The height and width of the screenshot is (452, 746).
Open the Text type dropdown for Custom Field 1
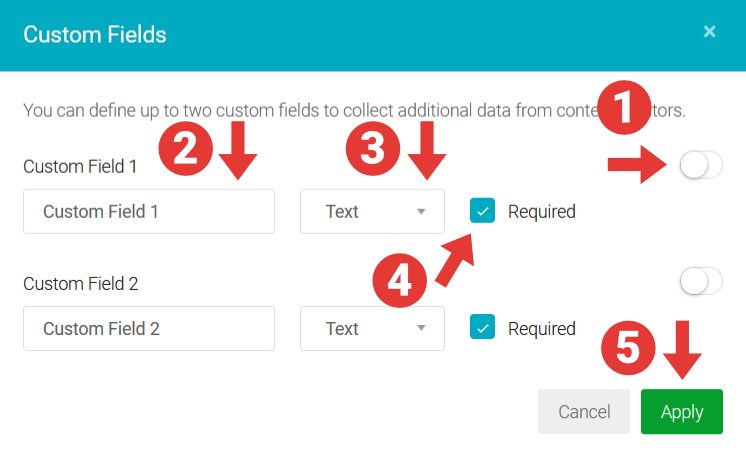pyautogui.click(x=372, y=212)
